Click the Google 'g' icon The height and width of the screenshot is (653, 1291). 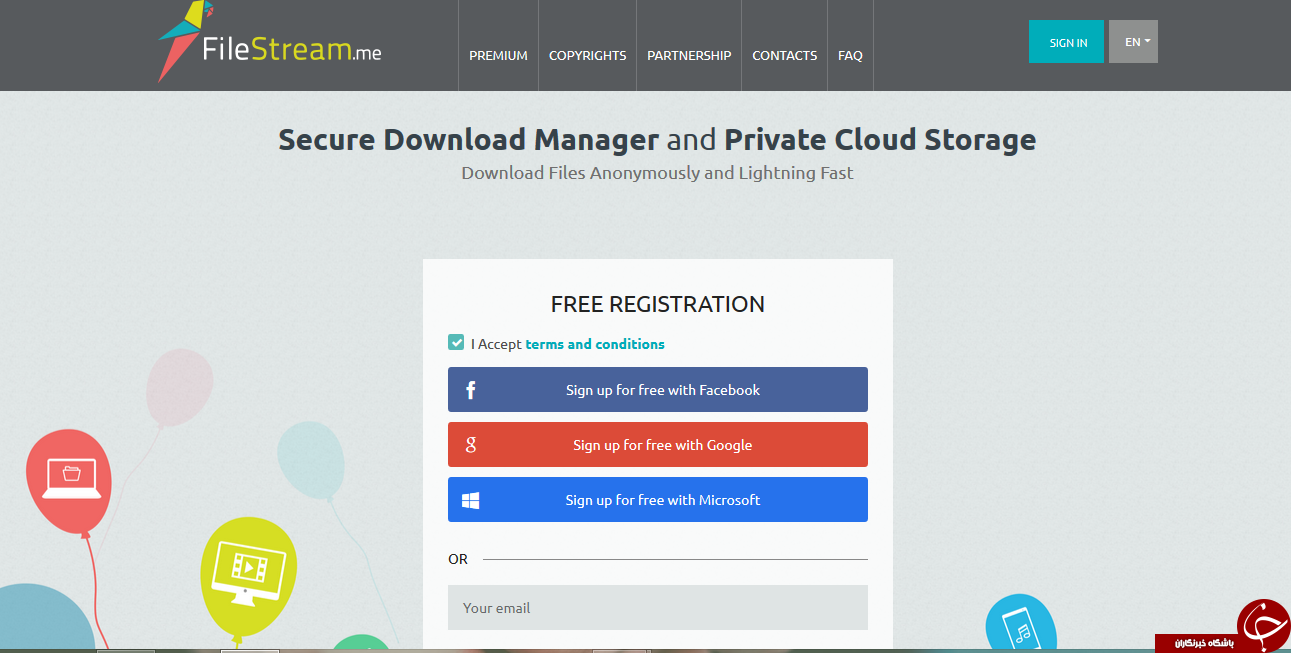pos(471,445)
